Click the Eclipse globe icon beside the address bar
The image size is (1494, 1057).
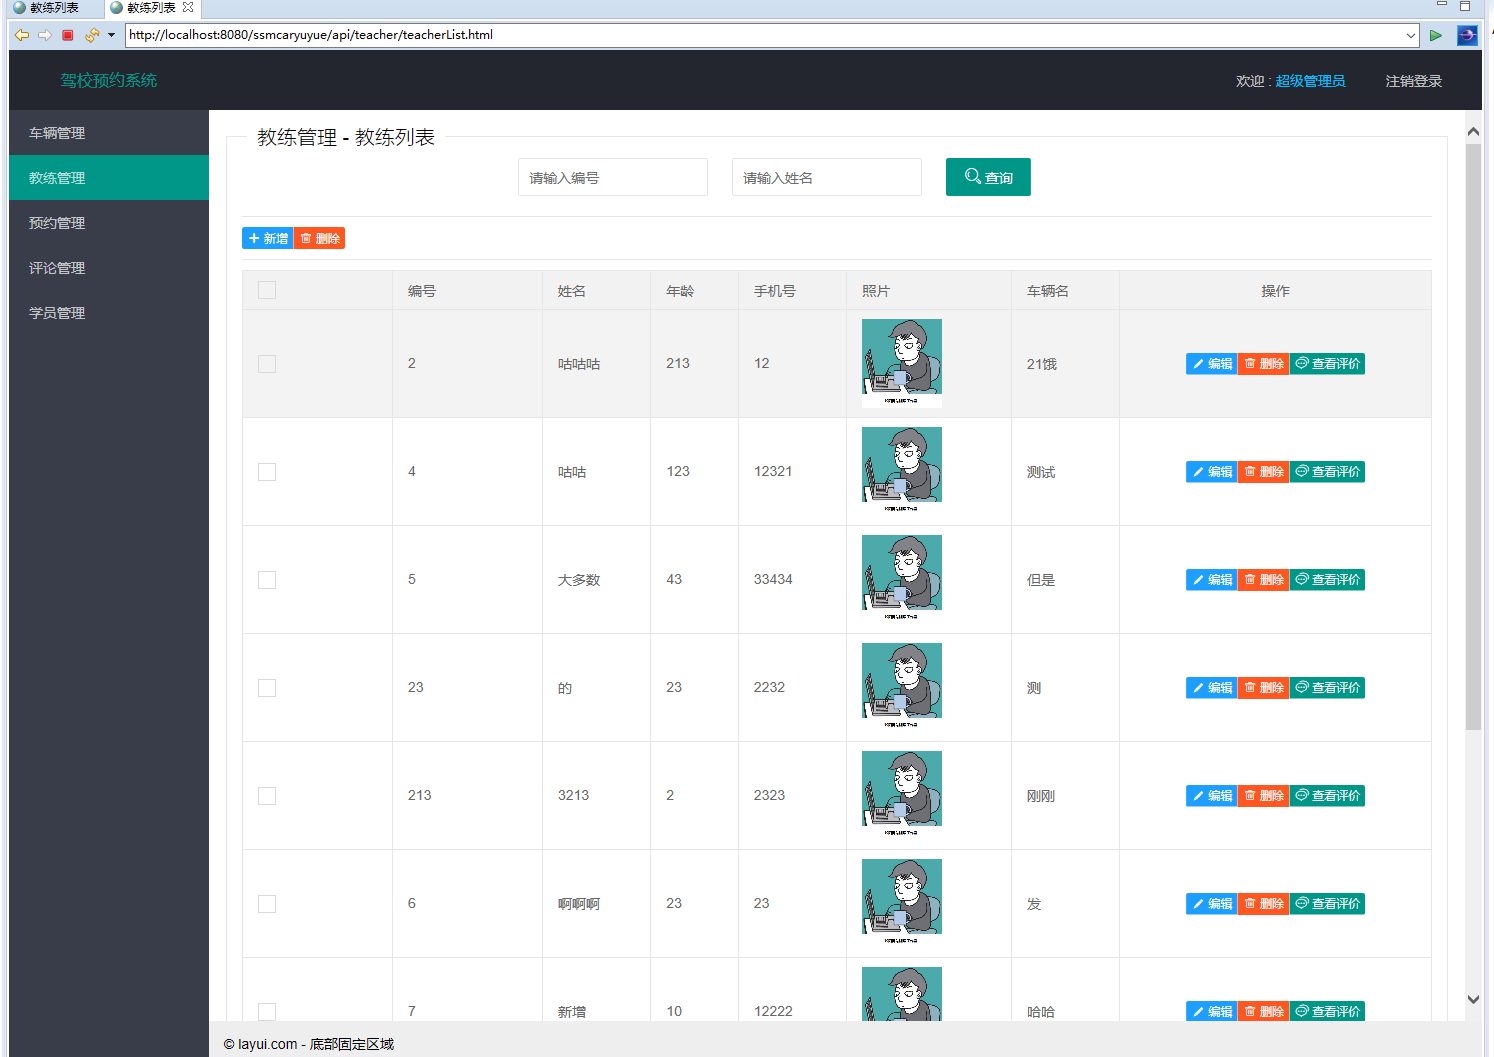pyautogui.click(x=1467, y=35)
